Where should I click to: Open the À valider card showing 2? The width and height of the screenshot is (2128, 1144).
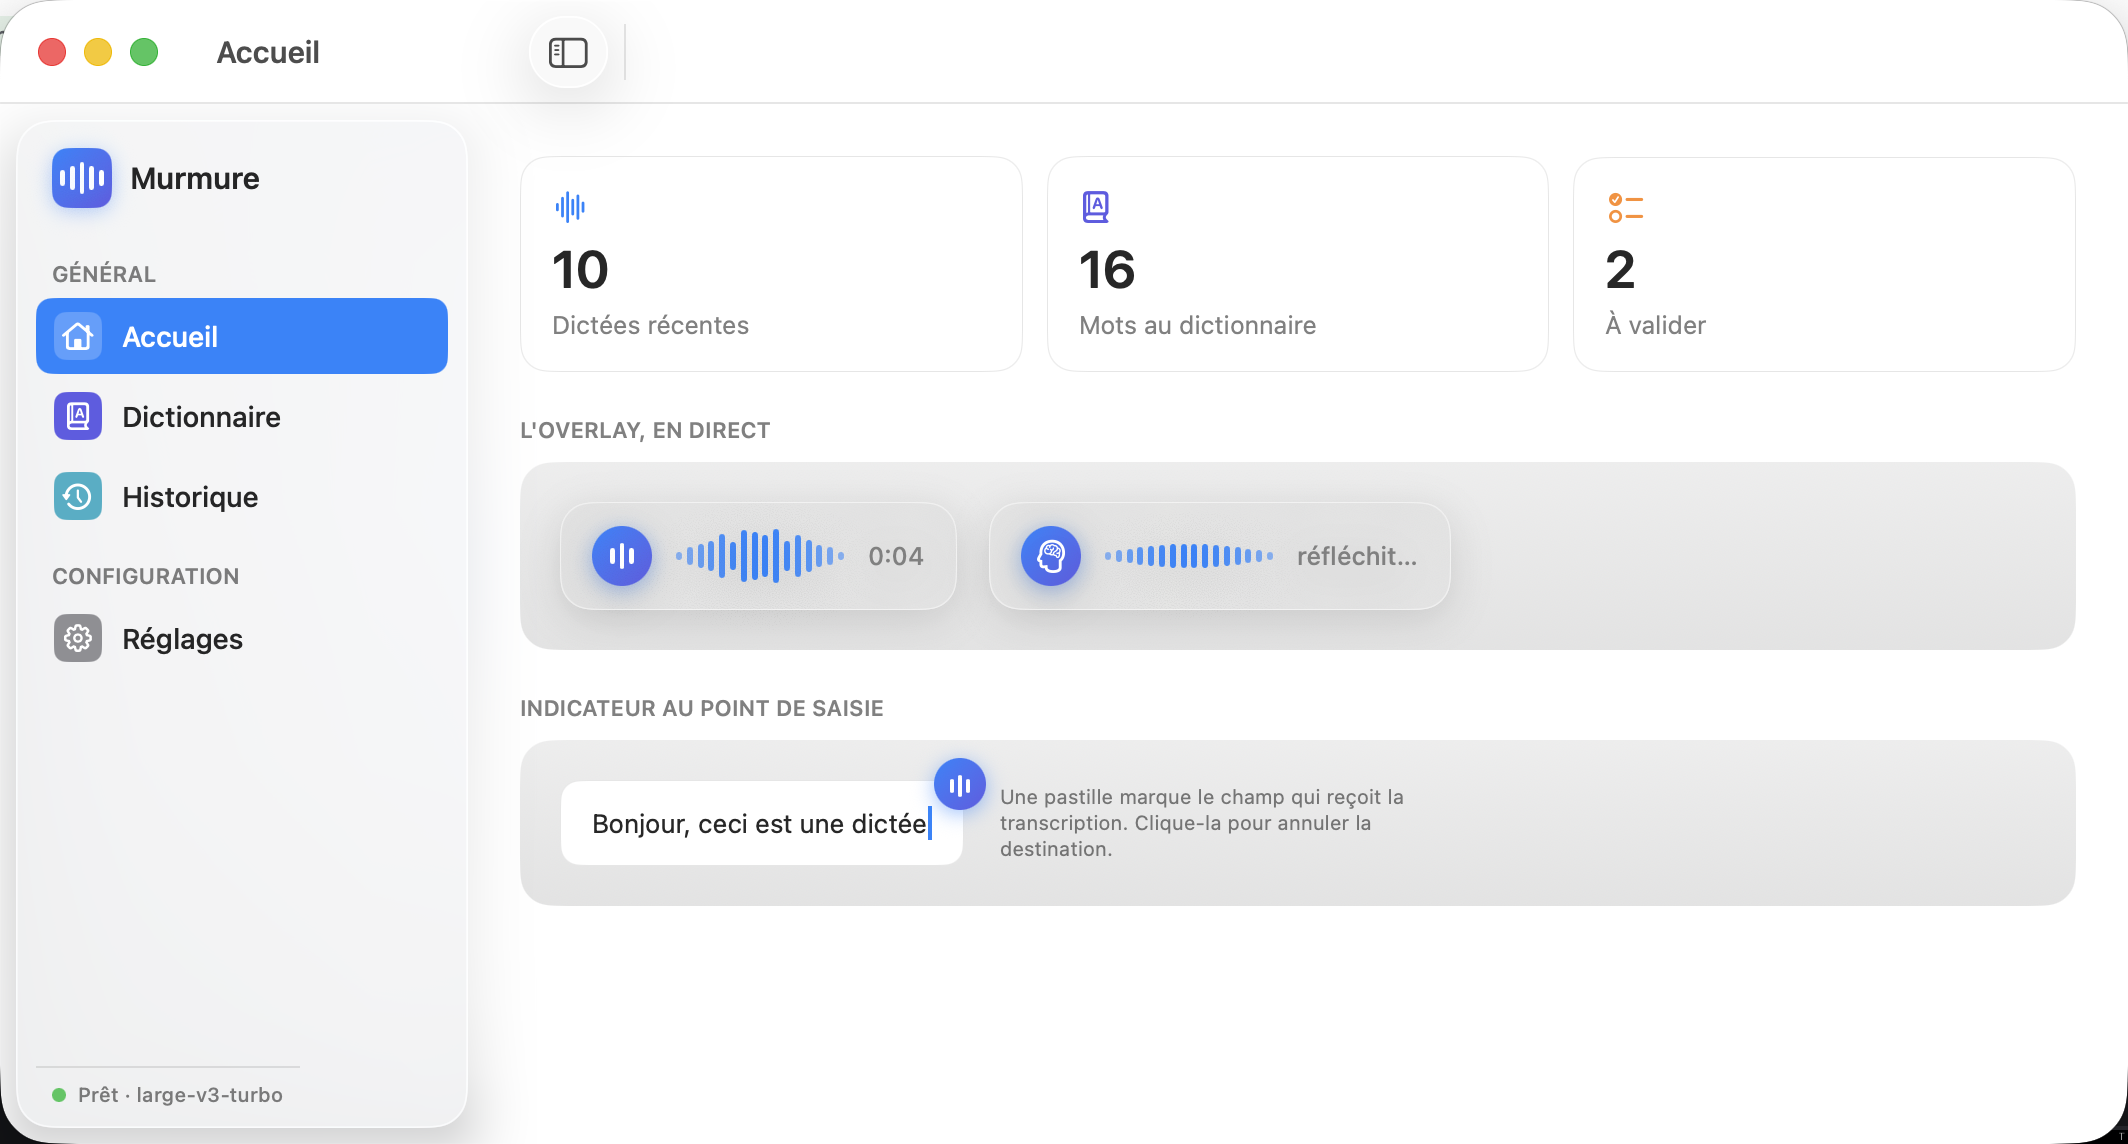(1824, 264)
